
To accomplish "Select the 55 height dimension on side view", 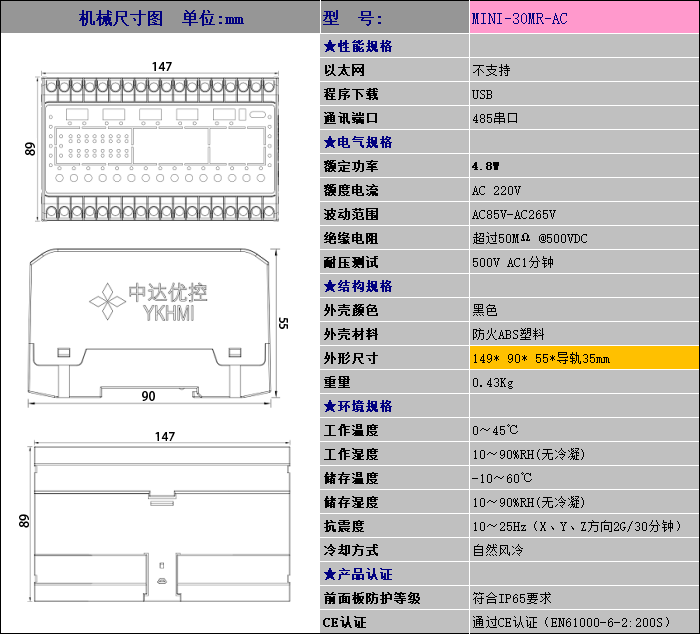I will pyautogui.click(x=283, y=323).
